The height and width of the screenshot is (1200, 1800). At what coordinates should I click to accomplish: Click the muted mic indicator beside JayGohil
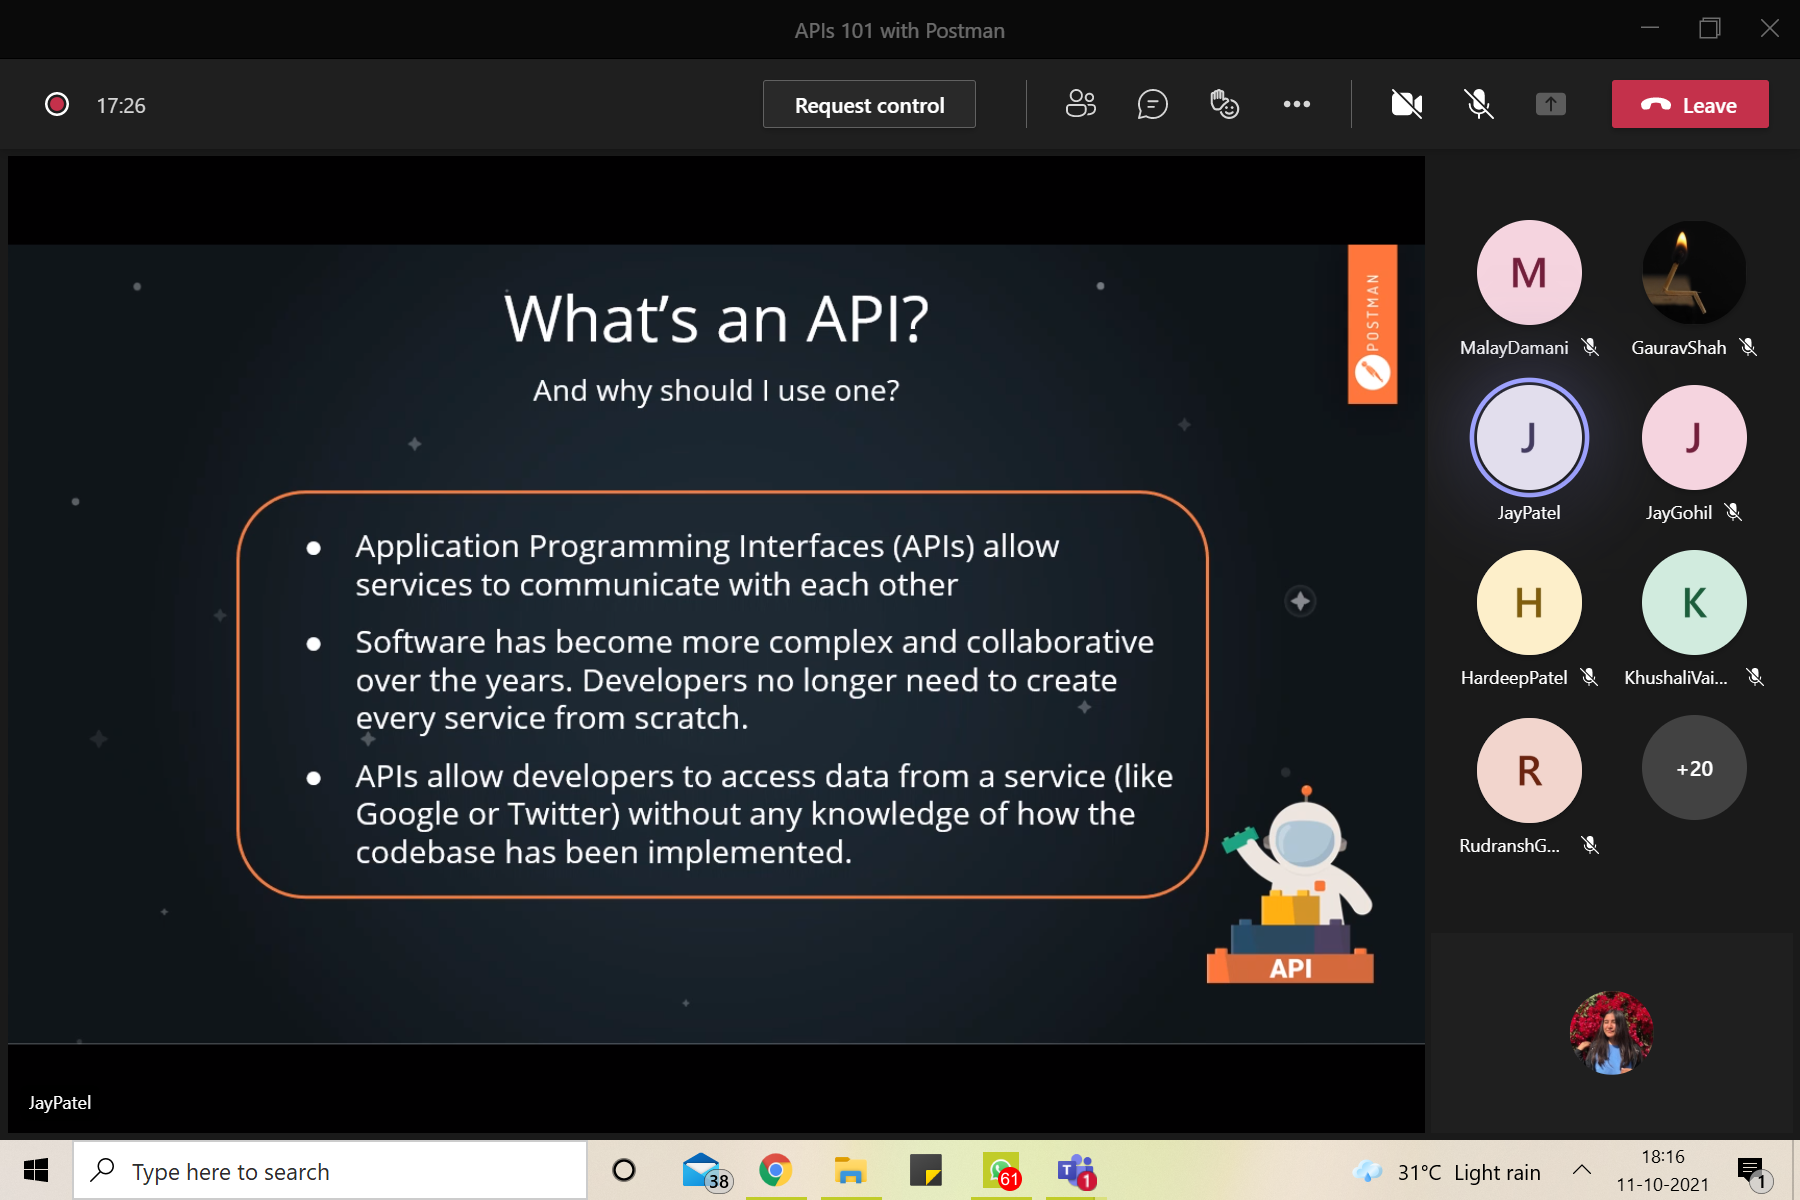(1735, 512)
